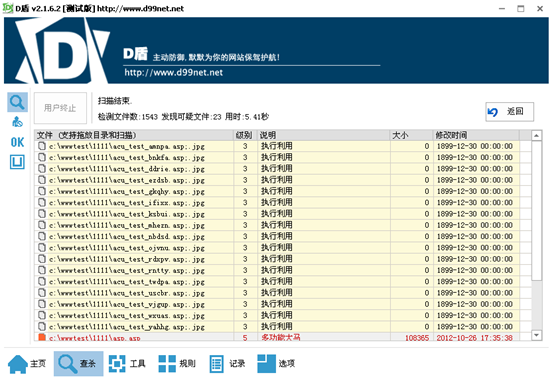Select file path acu_test_gkqhy.asp;.jpg
The image size is (553, 381).
pos(127,192)
